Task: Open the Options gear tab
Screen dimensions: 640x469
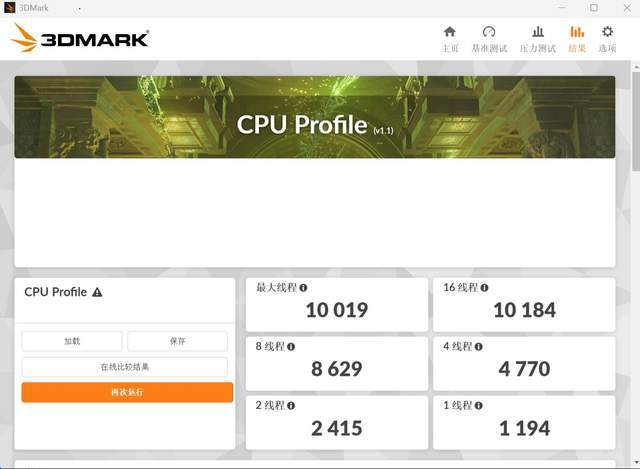Action: pyautogui.click(x=607, y=40)
